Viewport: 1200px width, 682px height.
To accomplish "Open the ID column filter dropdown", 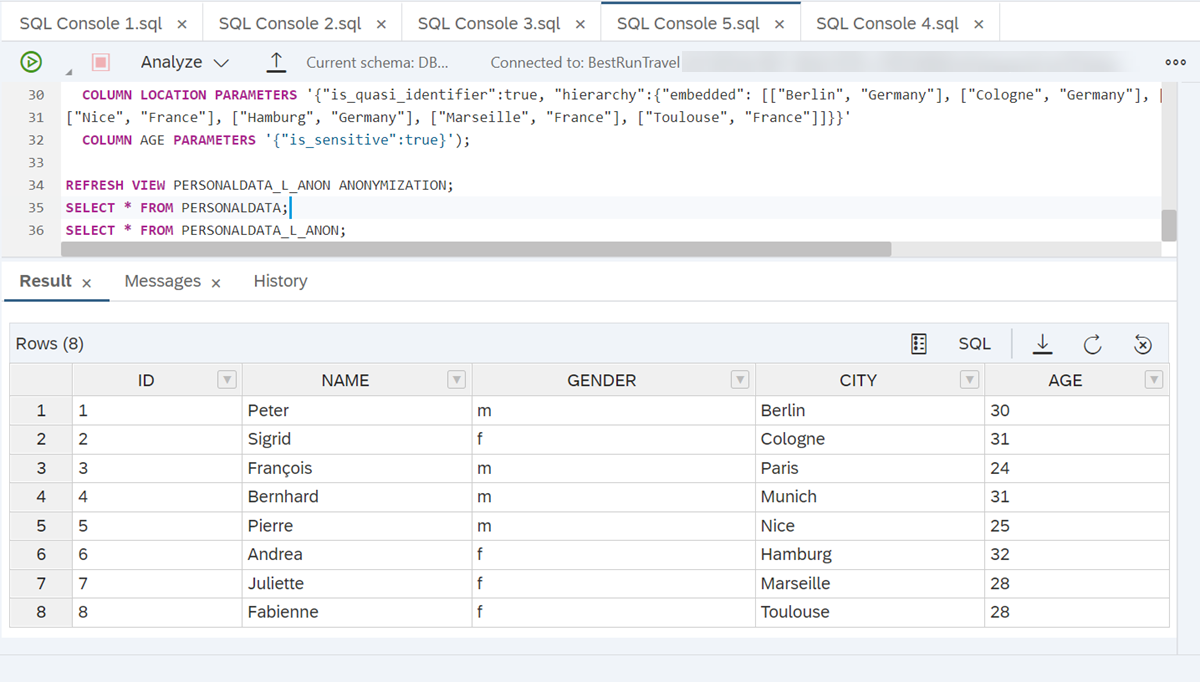I will [x=227, y=380].
